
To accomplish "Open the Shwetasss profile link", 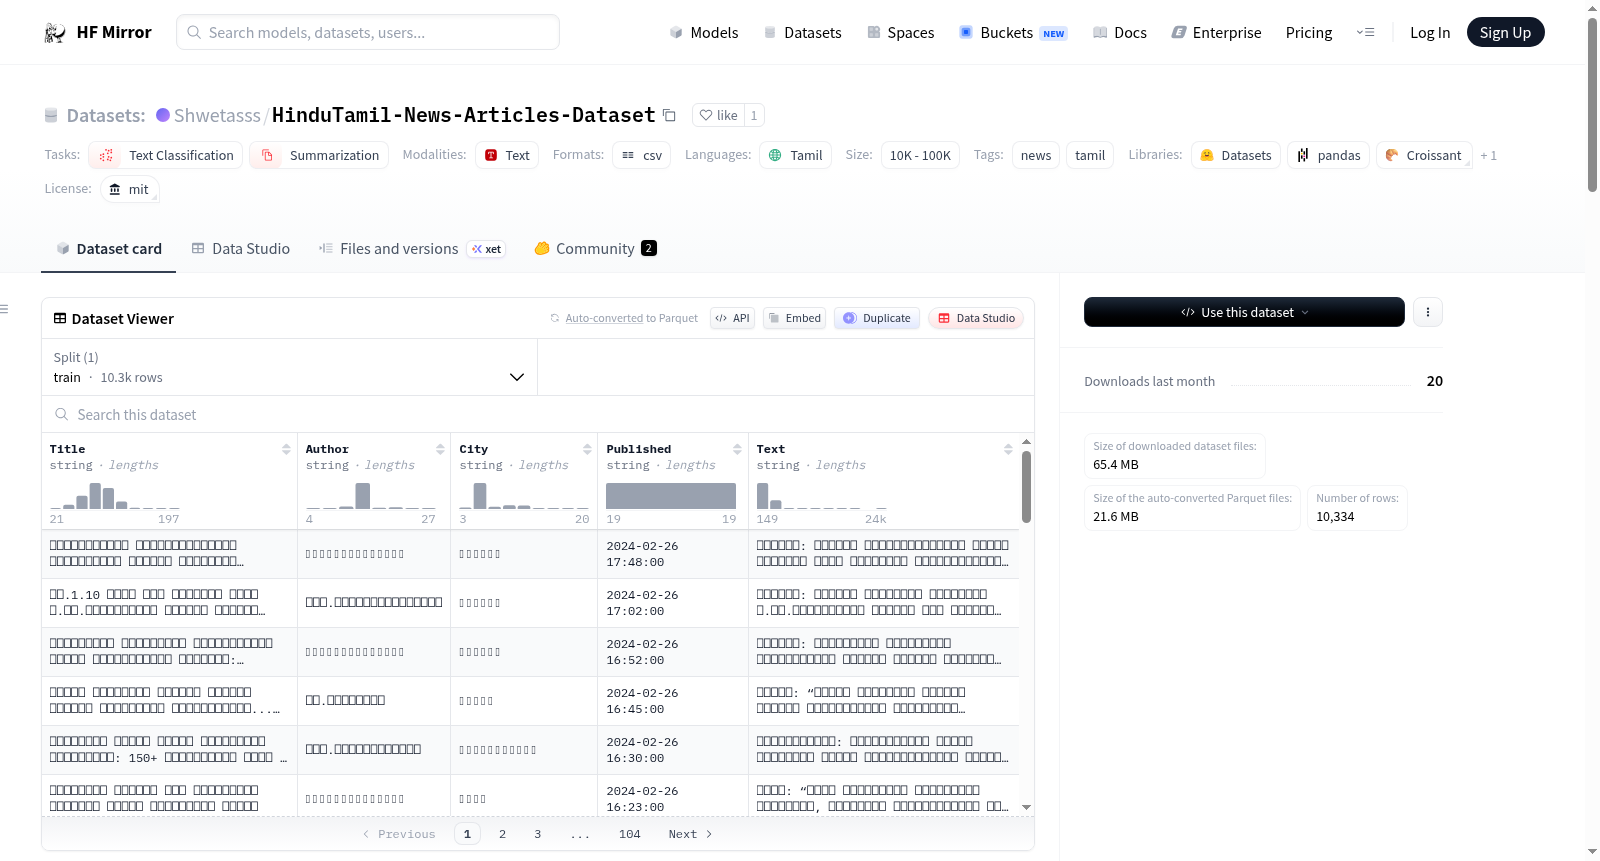I will pyautogui.click(x=217, y=116).
